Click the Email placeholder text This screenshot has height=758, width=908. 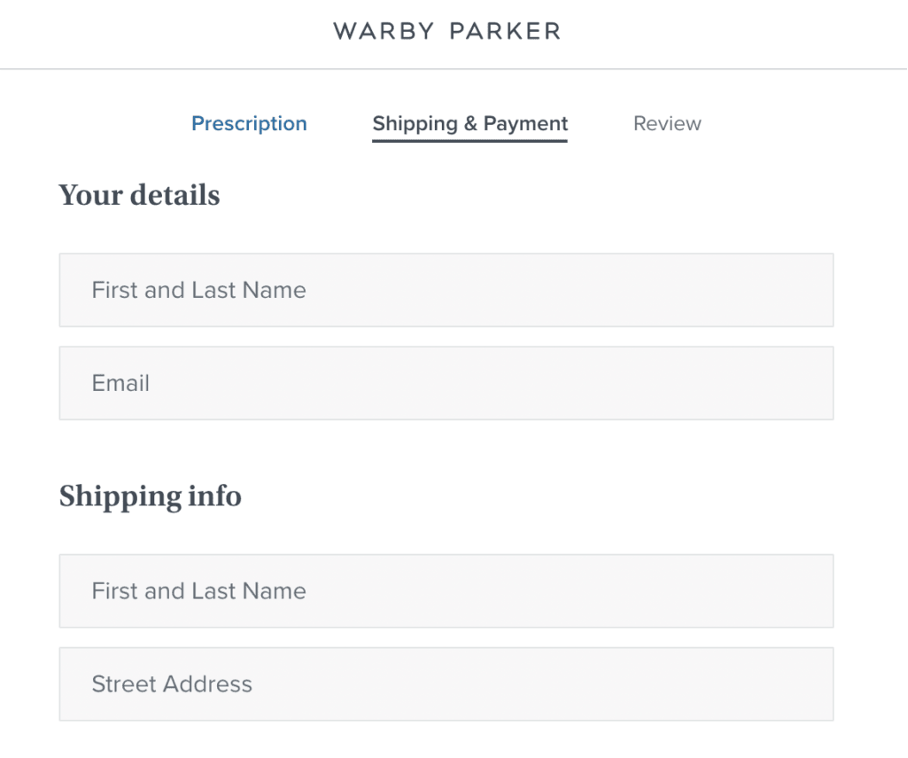pyautogui.click(x=120, y=383)
